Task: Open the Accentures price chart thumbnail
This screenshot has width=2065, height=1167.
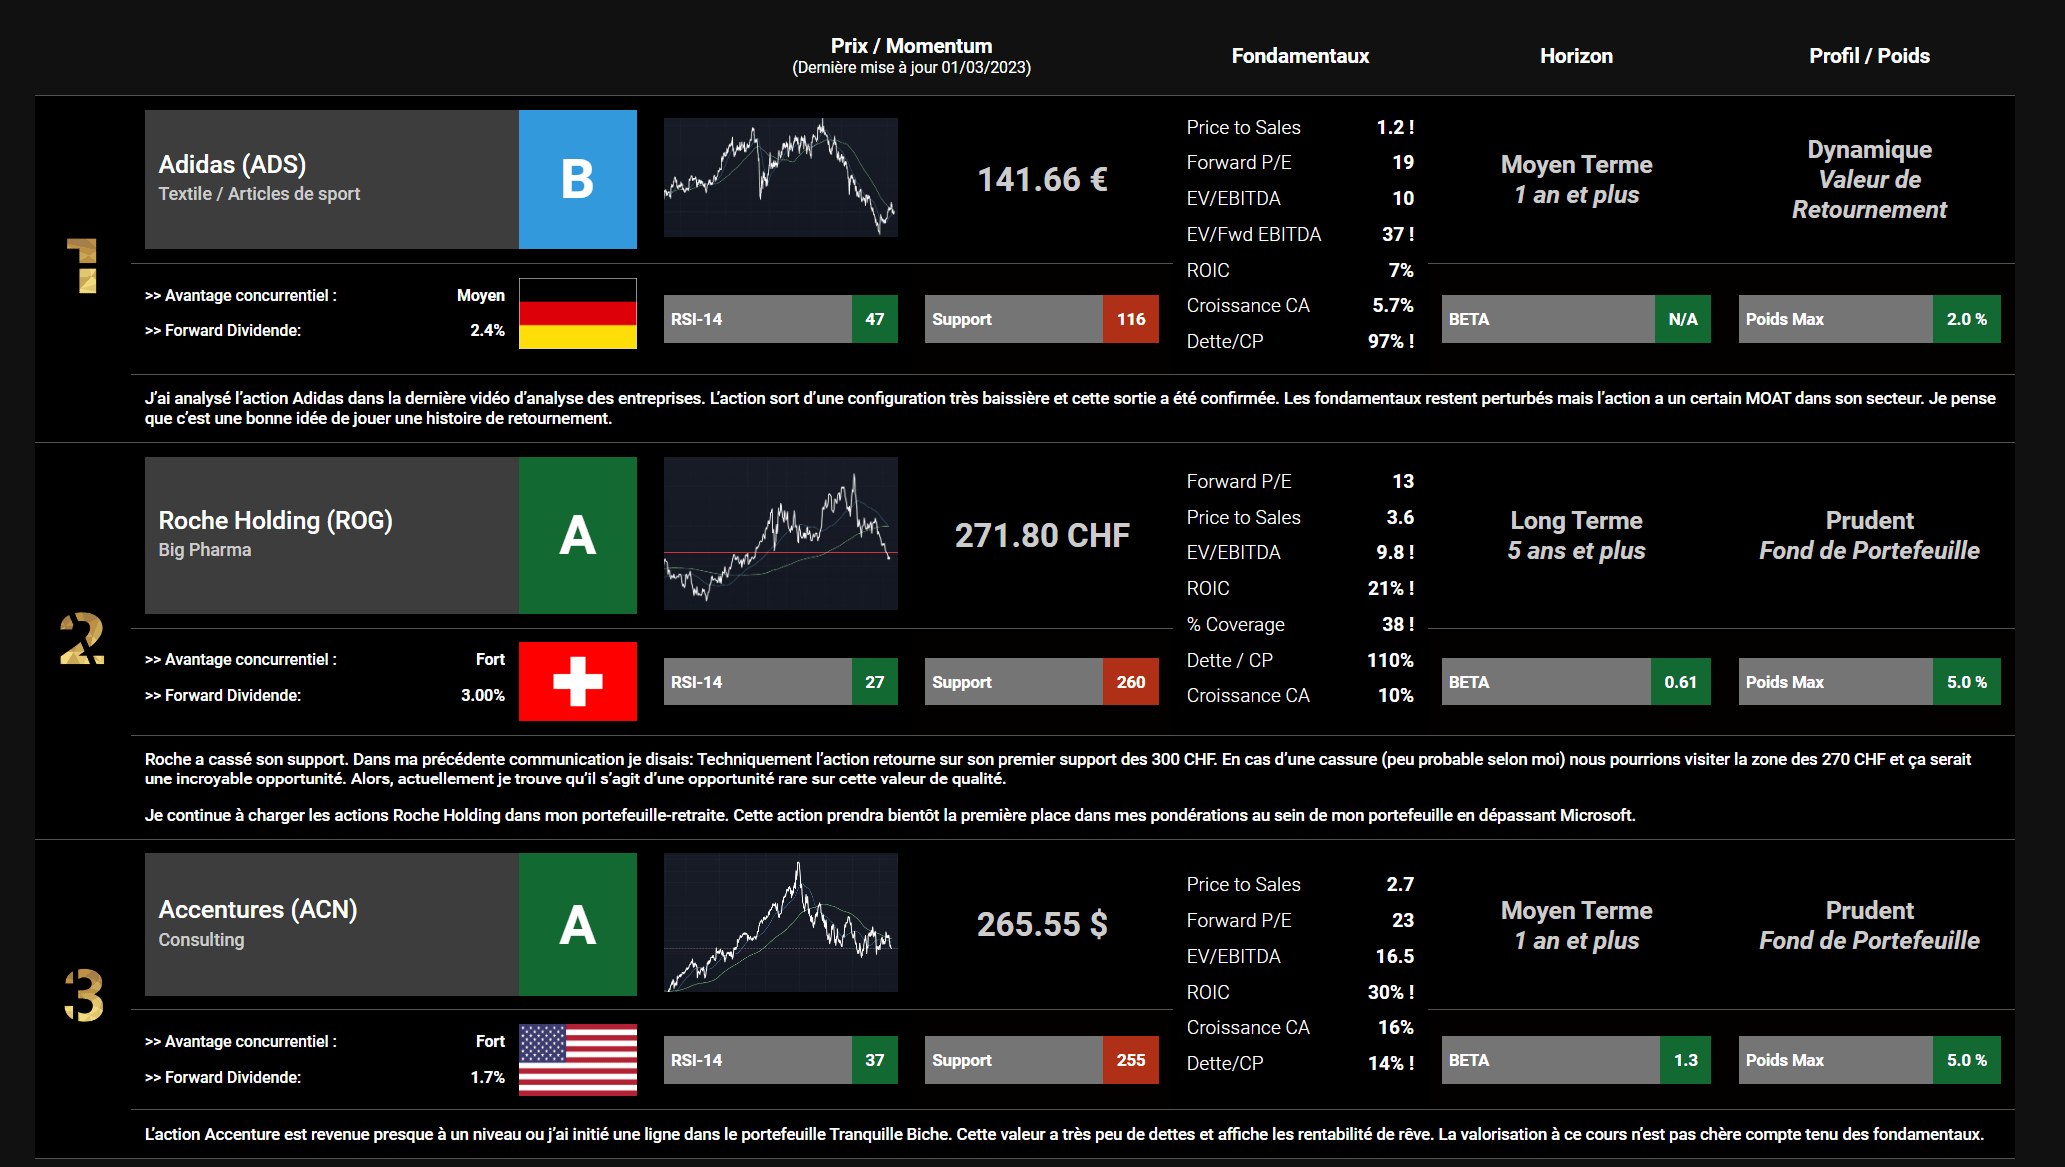Action: tap(780, 922)
